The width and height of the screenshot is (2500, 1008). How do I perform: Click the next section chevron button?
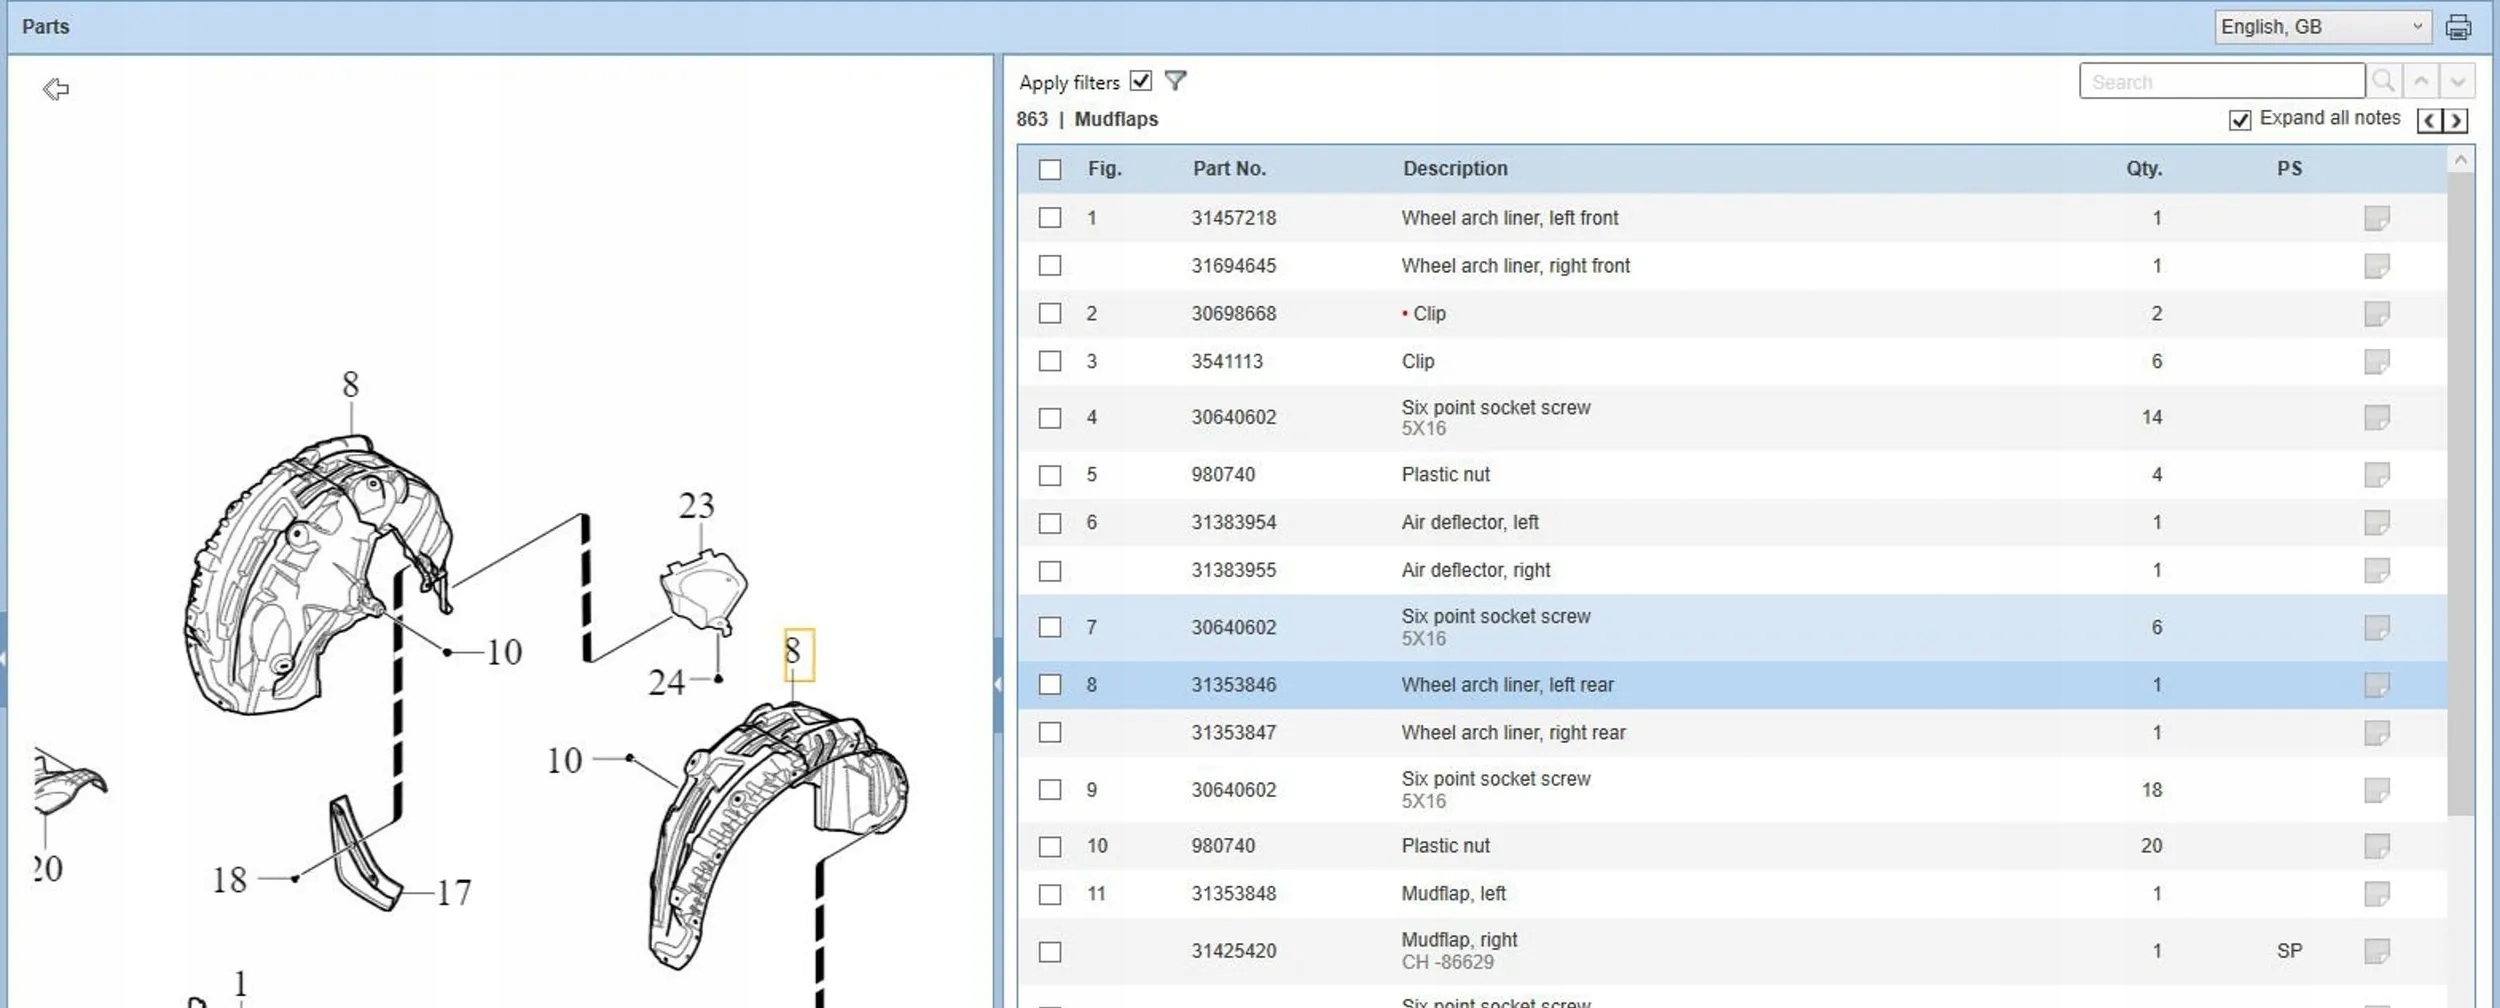[x=2455, y=121]
